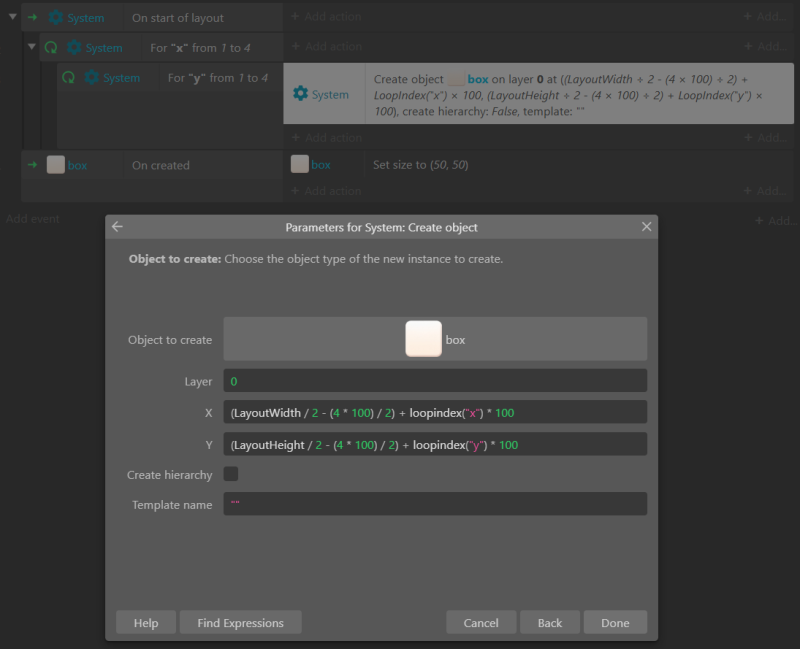Click the box object icon in picker
Image resolution: width=800 pixels, height=649 pixels.
click(423, 339)
